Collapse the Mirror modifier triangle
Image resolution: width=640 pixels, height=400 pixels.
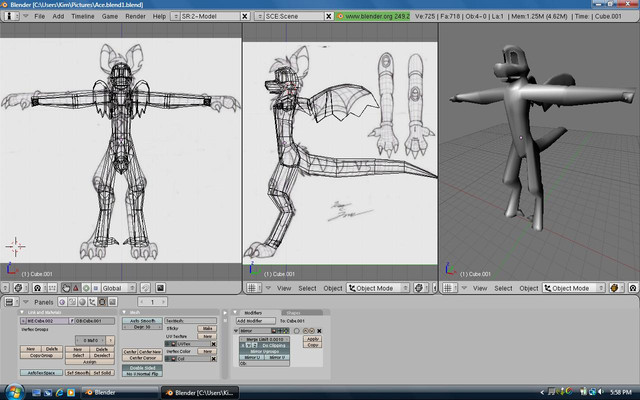[x=237, y=330]
